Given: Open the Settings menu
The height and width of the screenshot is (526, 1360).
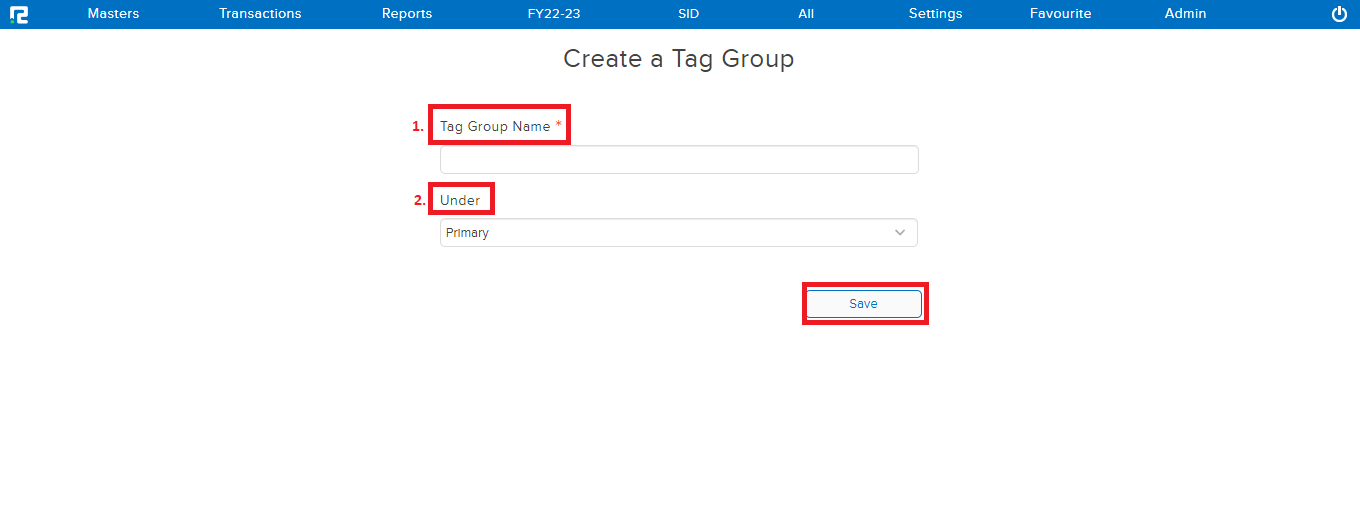Looking at the screenshot, I should pyautogui.click(x=935, y=14).
